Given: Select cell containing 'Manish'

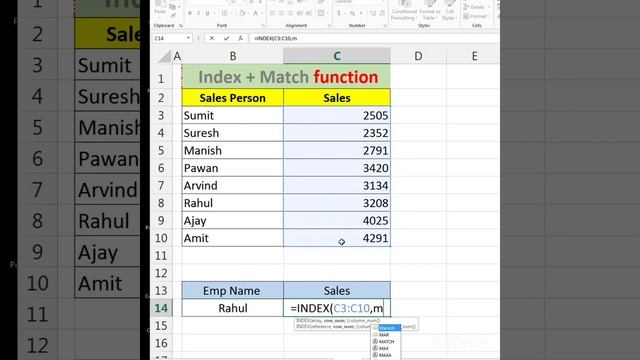Looking at the screenshot, I should [233, 151].
